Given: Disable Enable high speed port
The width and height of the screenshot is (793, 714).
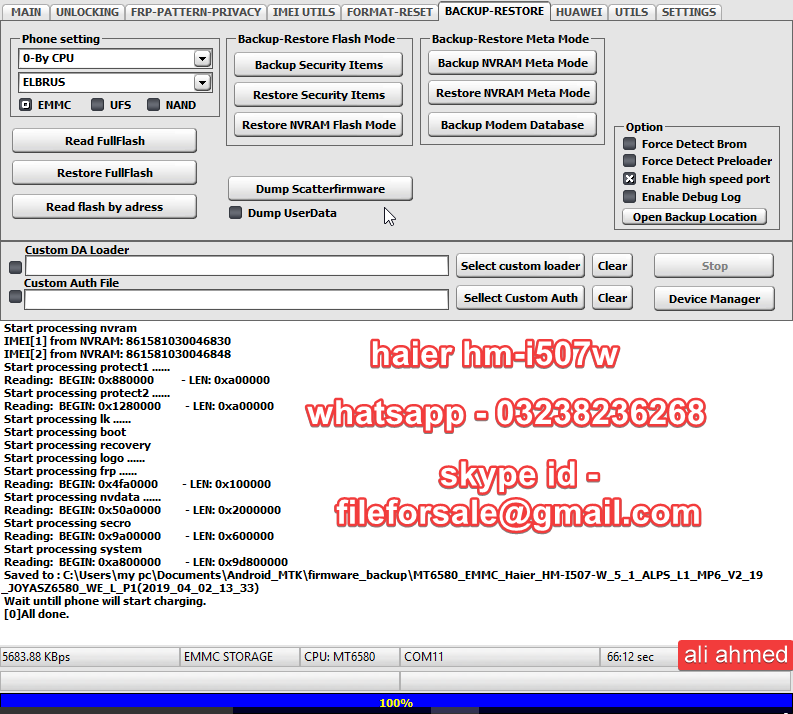Looking at the screenshot, I should [x=629, y=178].
